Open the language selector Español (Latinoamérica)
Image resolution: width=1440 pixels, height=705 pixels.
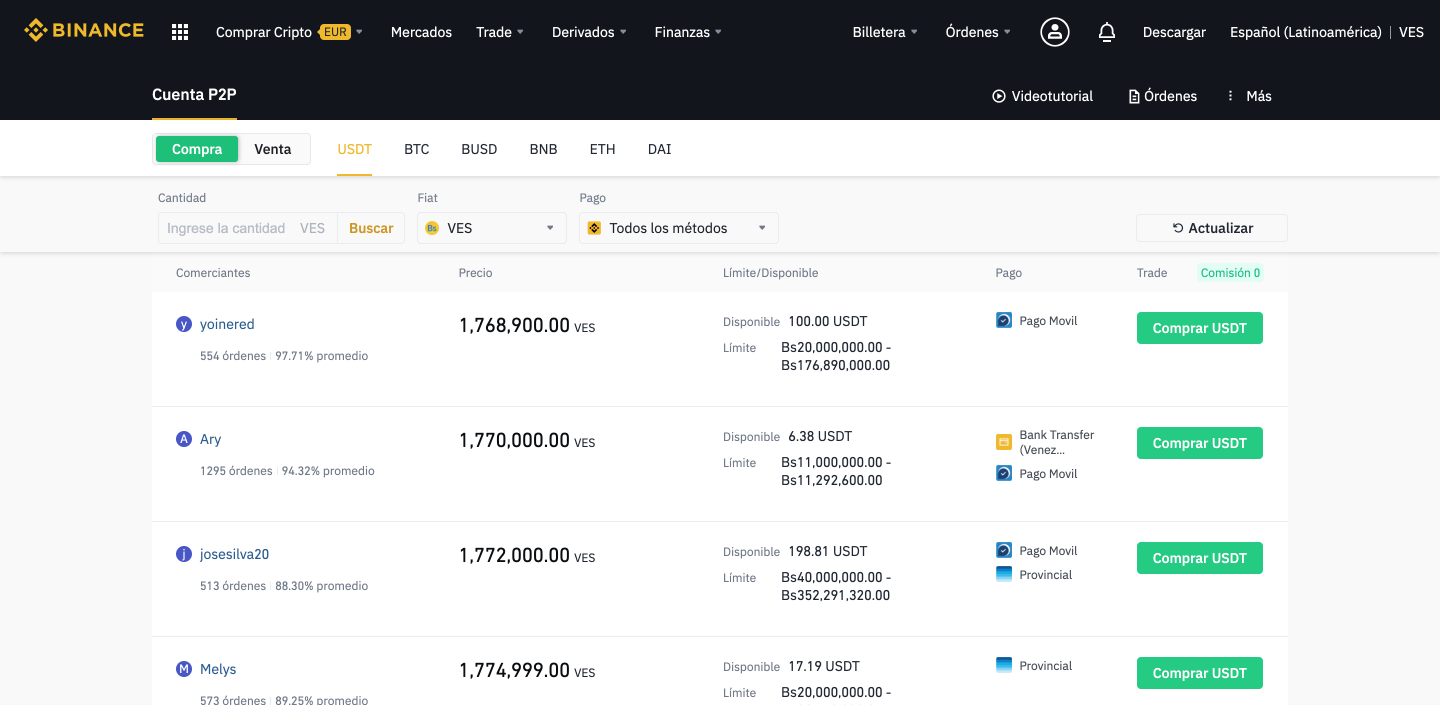coord(1305,32)
